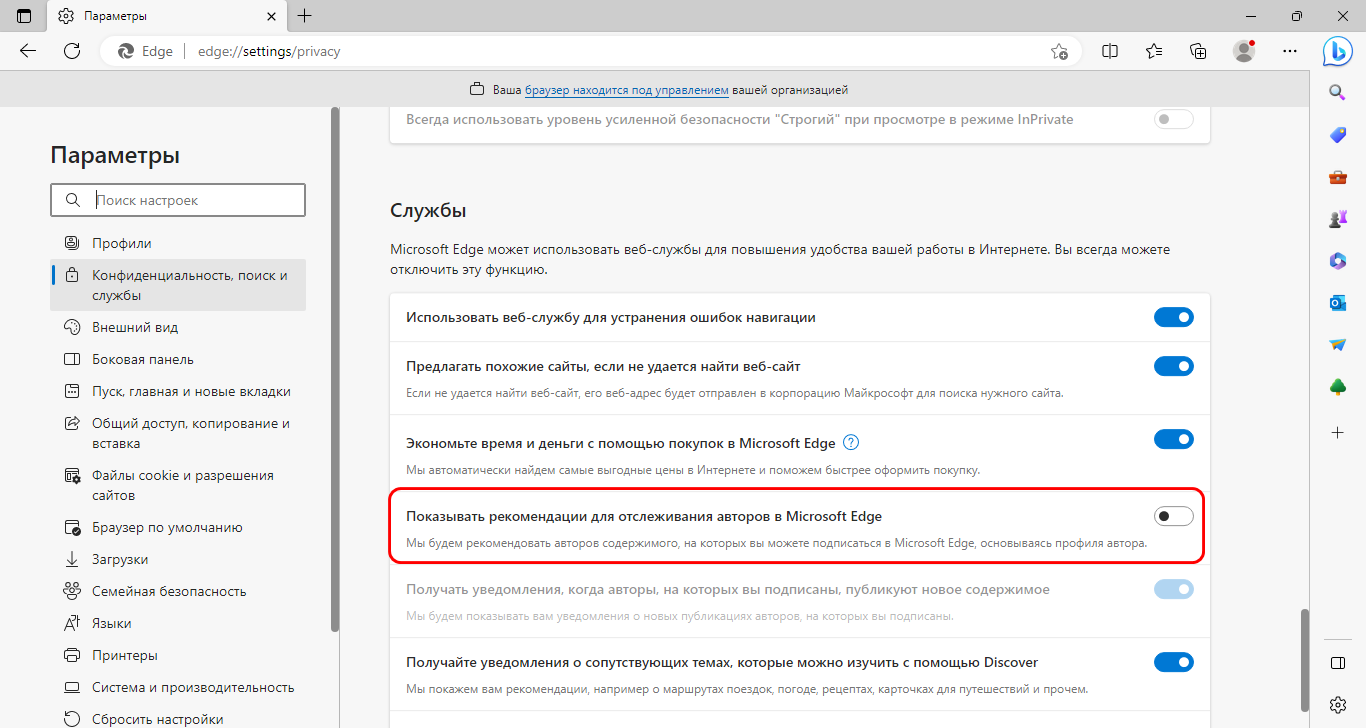
Task: Open the user profile avatar
Action: [1244, 51]
